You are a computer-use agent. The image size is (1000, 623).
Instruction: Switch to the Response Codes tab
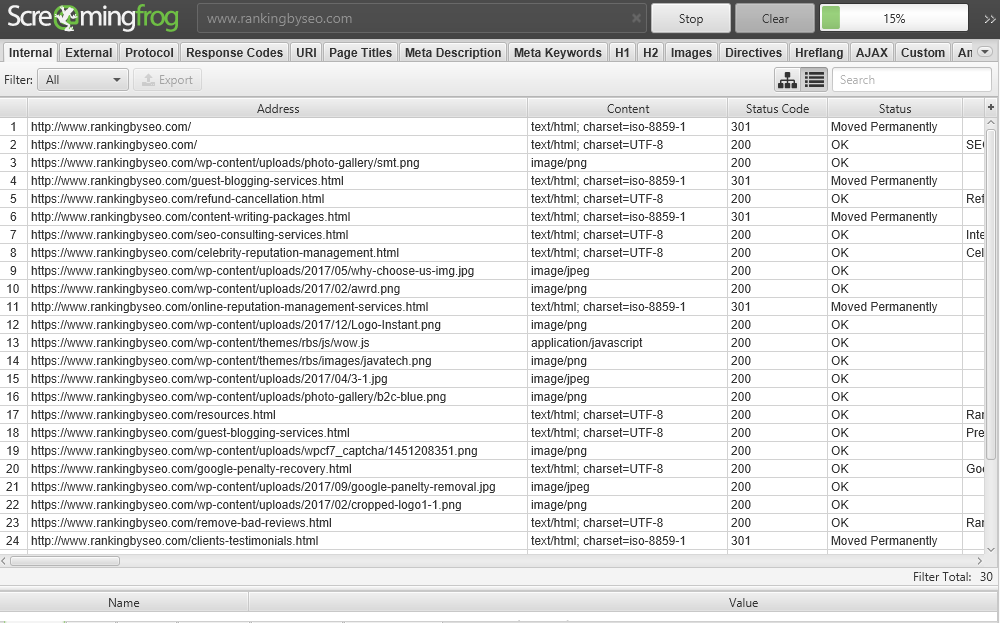pyautogui.click(x=235, y=52)
